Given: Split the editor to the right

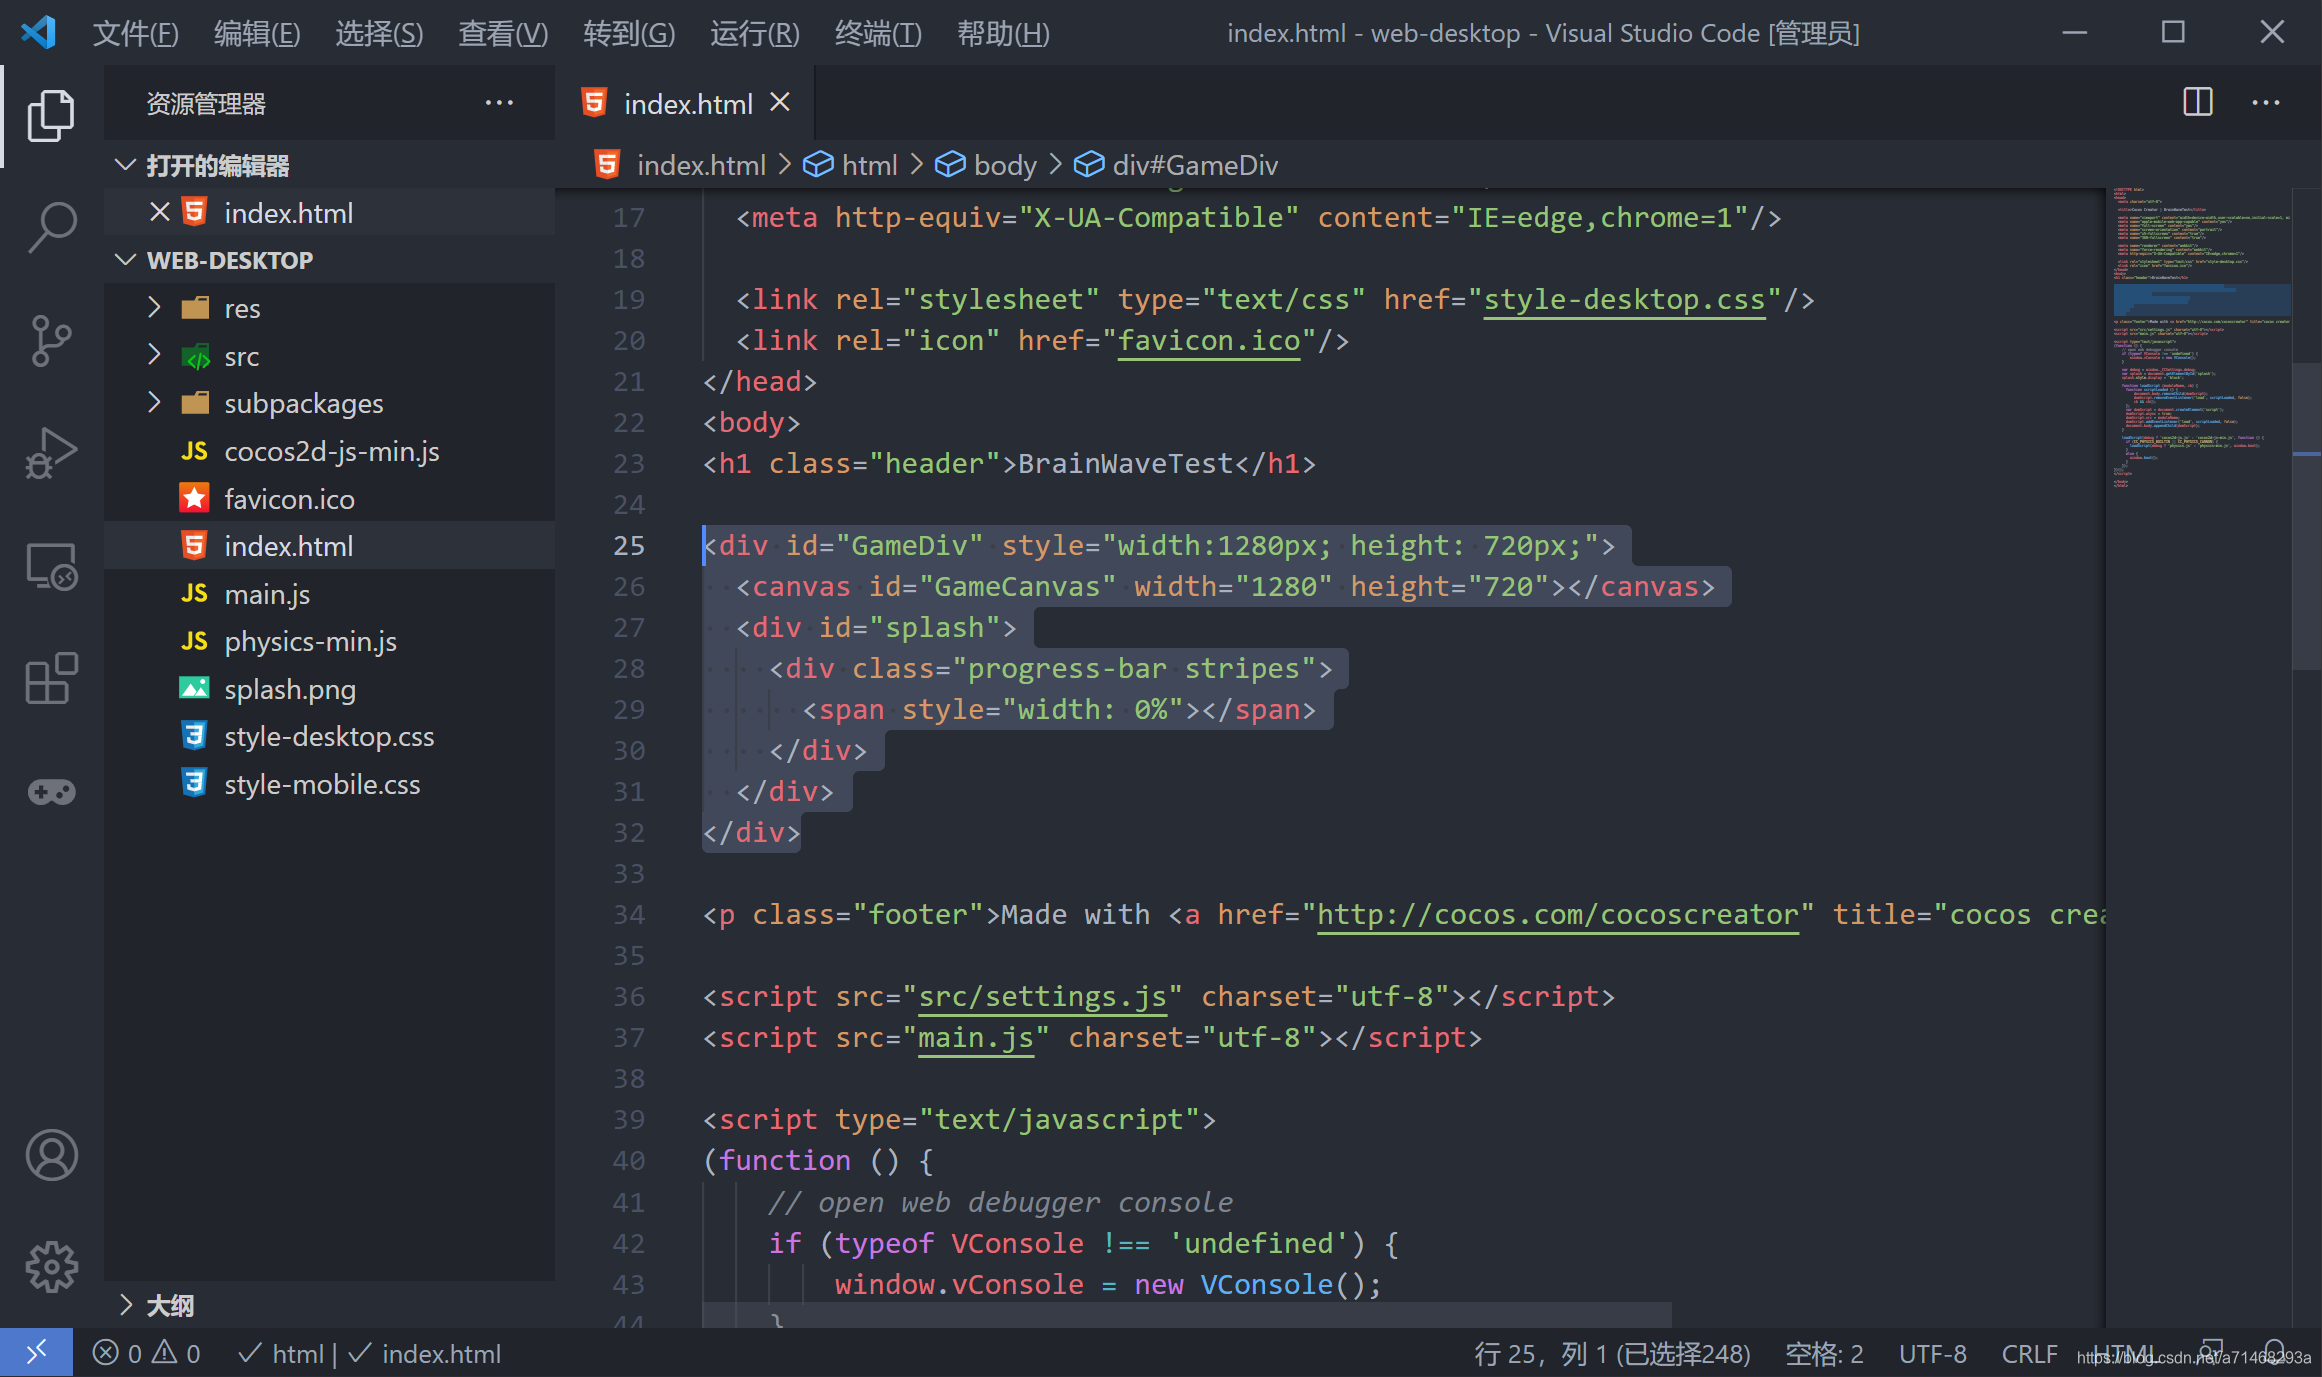Looking at the screenshot, I should click(2197, 102).
